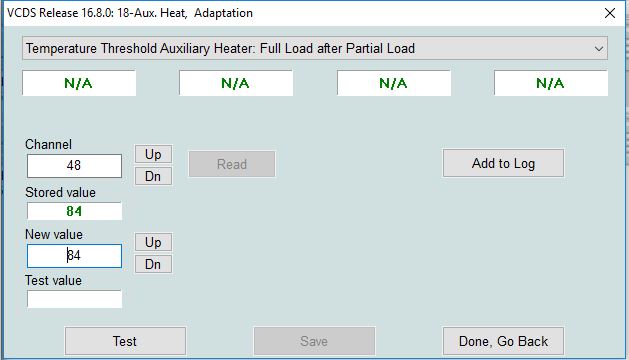This screenshot has height=360, width=629.
Task: Lower the New value with Dn button
Action: coord(153,264)
